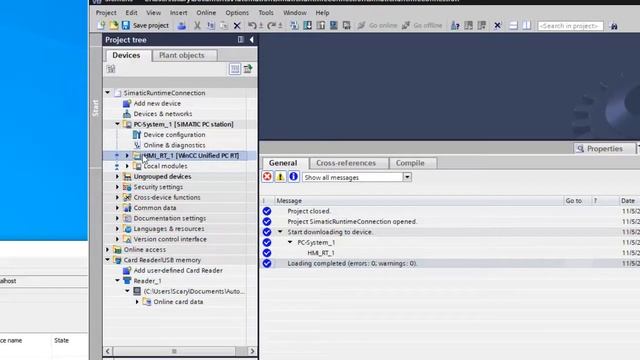Select Add user-defined Card Reader
This screenshot has height=360, width=640.
(x=178, y=271)
